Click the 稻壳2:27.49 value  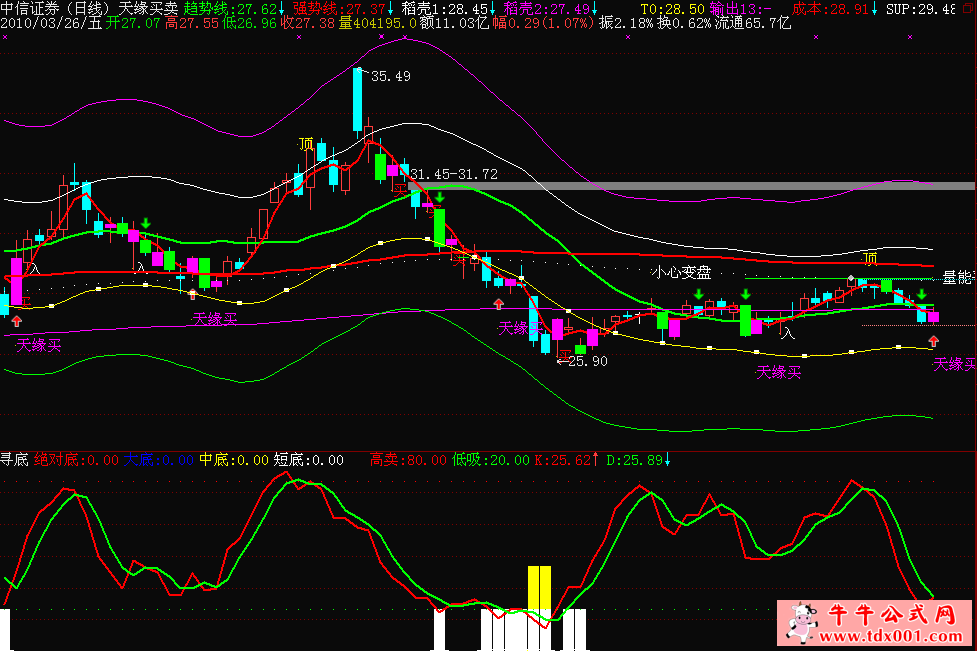pyautogui.click(x=547, y=9)
